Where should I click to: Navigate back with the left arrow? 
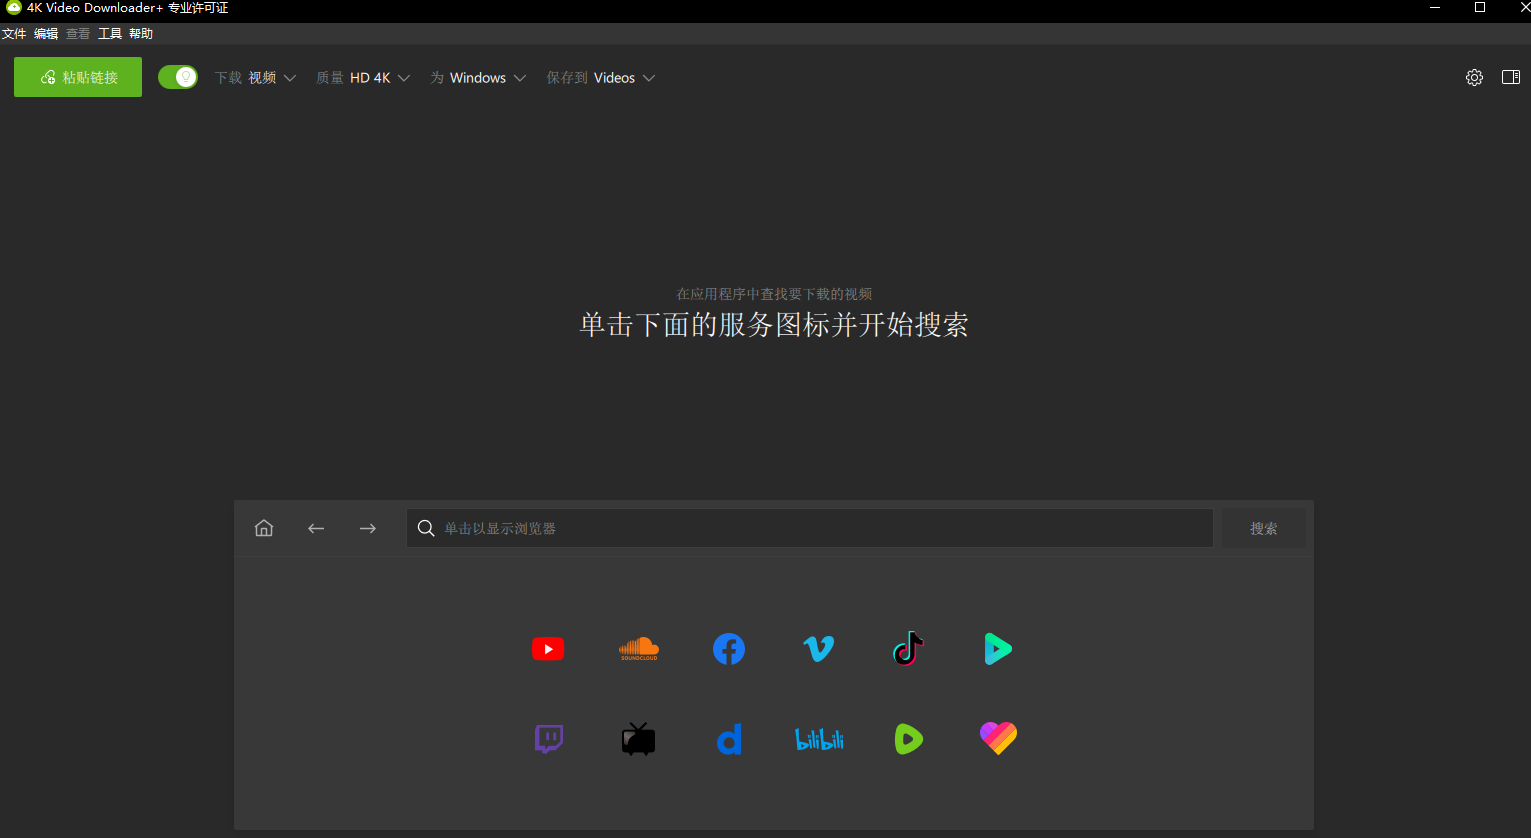pyautogui.click(x=316, y=528)
